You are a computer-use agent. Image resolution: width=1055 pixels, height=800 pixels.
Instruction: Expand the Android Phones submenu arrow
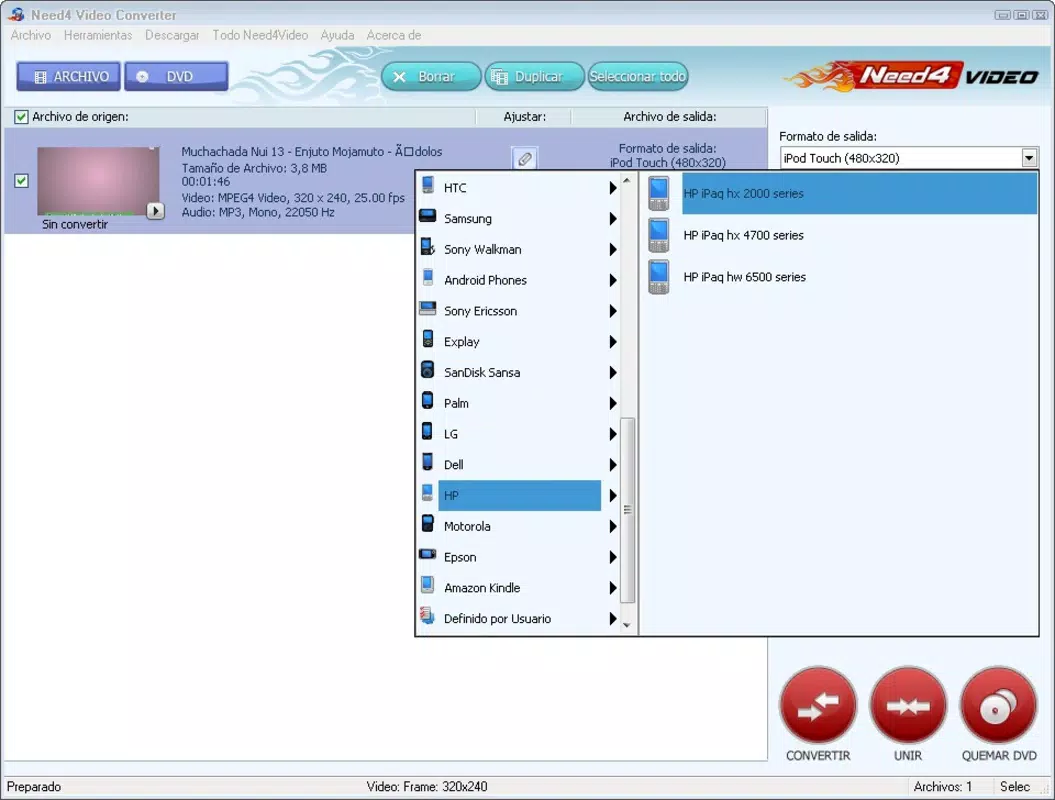pos(613,280)
